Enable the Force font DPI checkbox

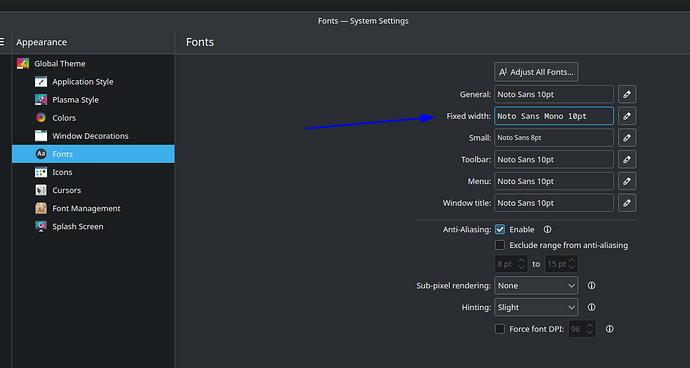(500, 329)
